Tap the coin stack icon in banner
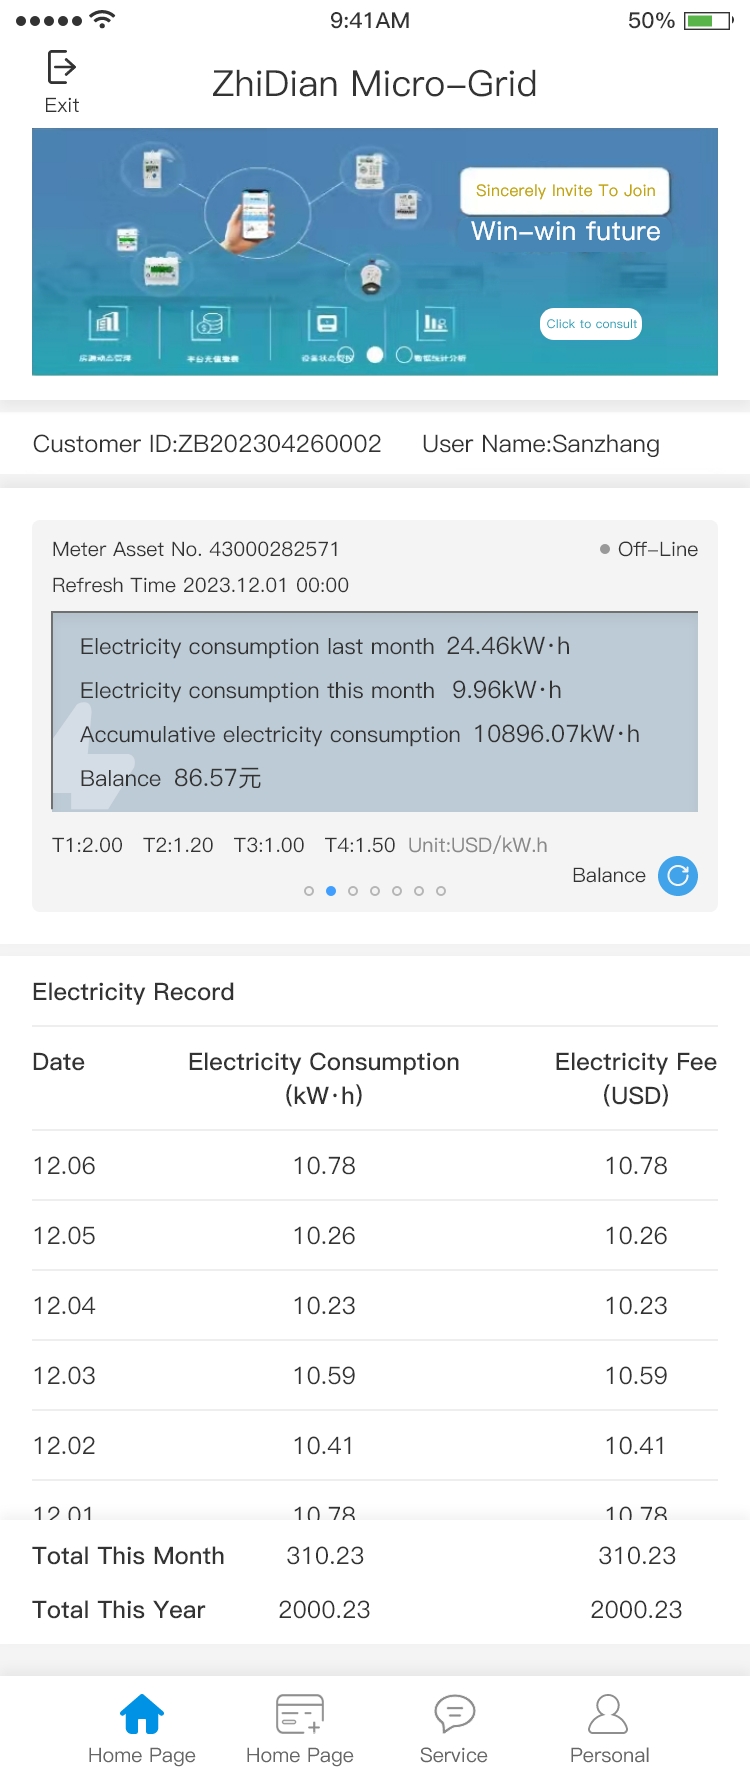 click(210, 323)
